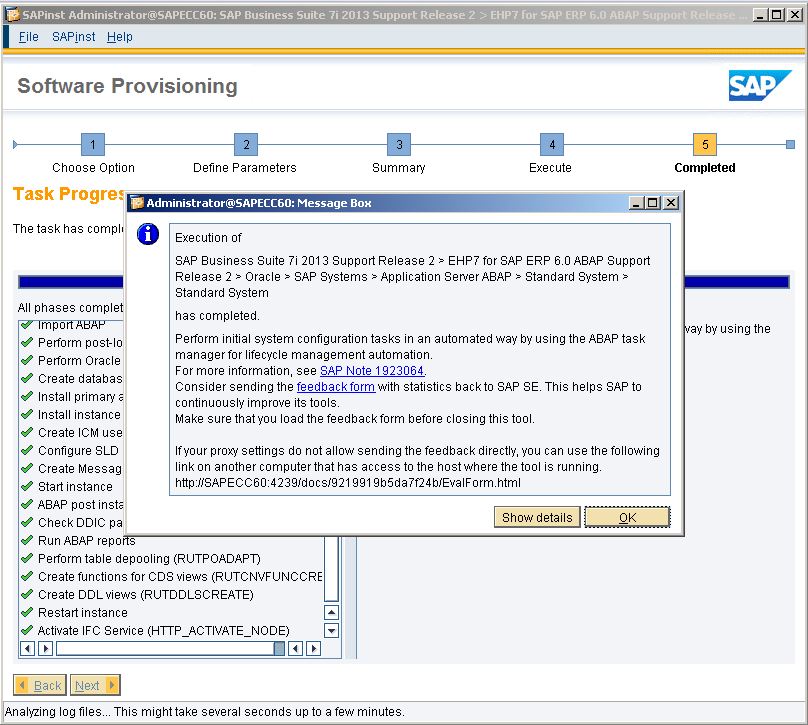Click the checkmark beside Run ABAP reports

[27, 540]
